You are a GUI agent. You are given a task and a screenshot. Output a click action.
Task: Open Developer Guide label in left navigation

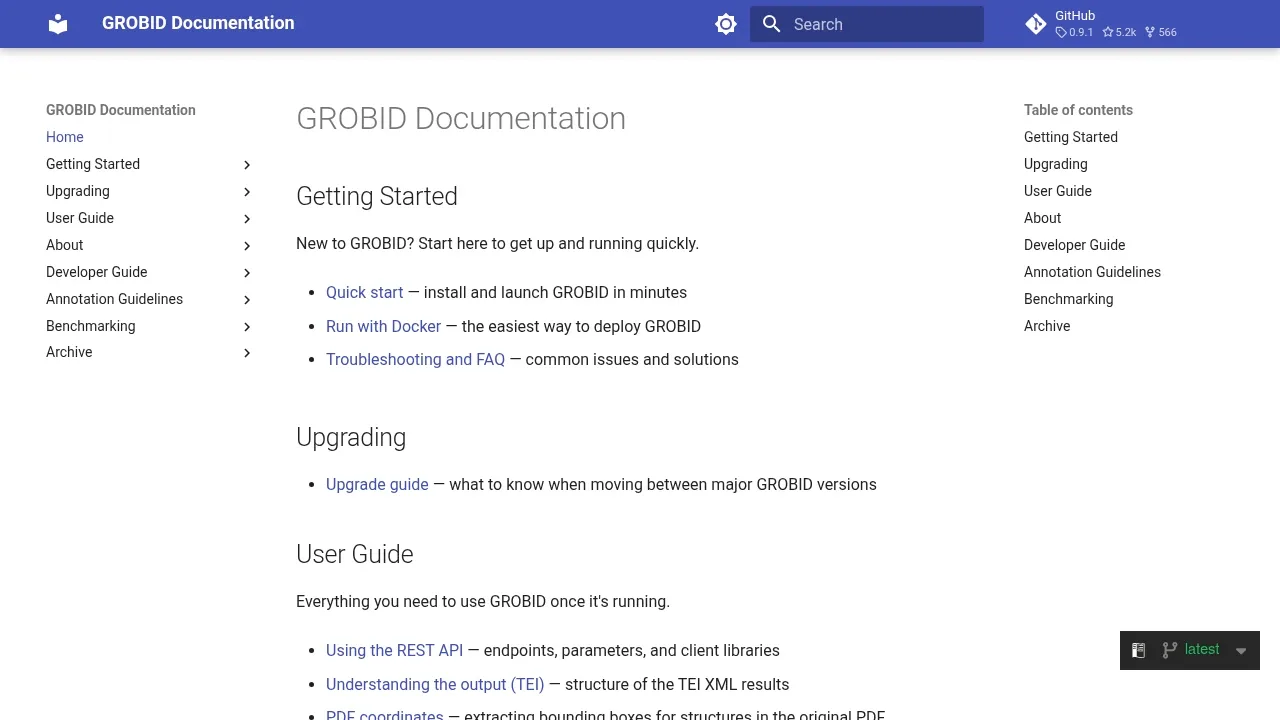[96, 272]
